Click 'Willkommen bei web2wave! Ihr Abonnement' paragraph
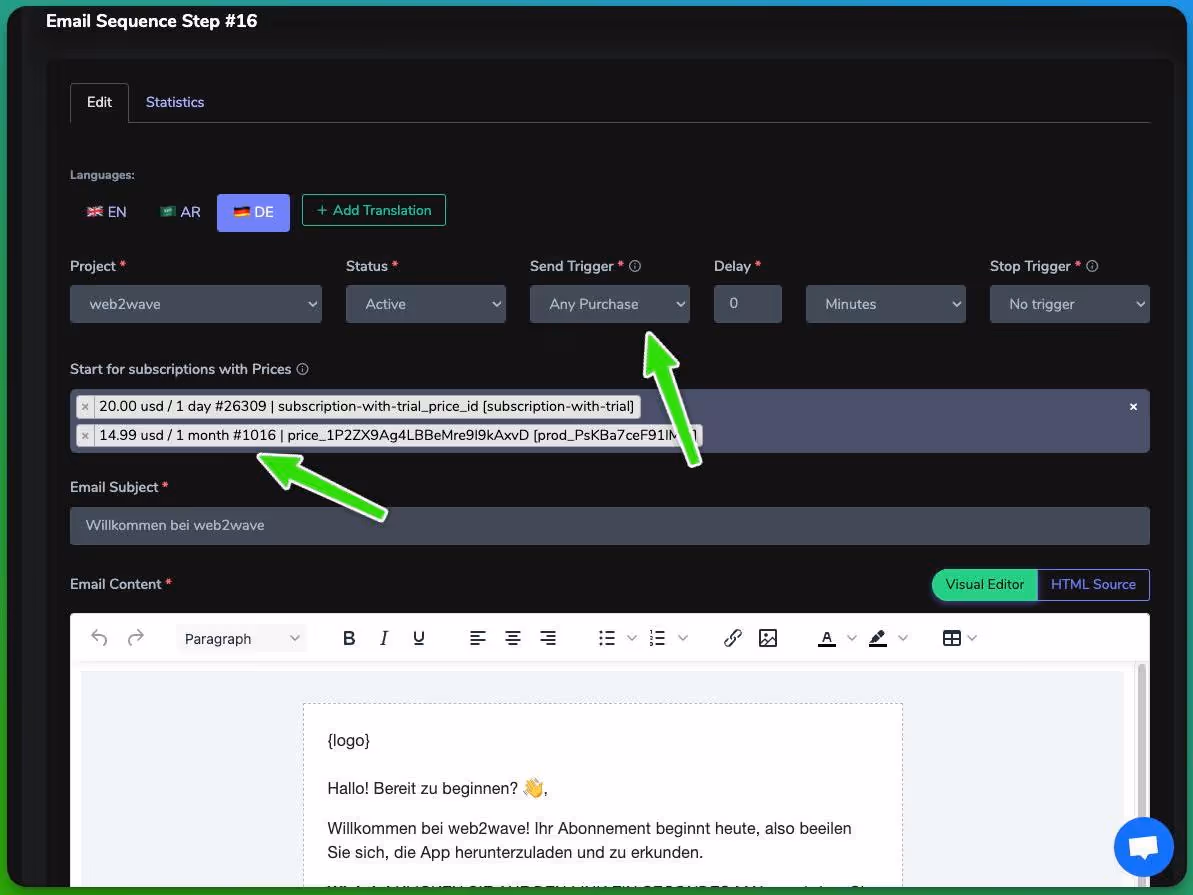 [589, 840]
